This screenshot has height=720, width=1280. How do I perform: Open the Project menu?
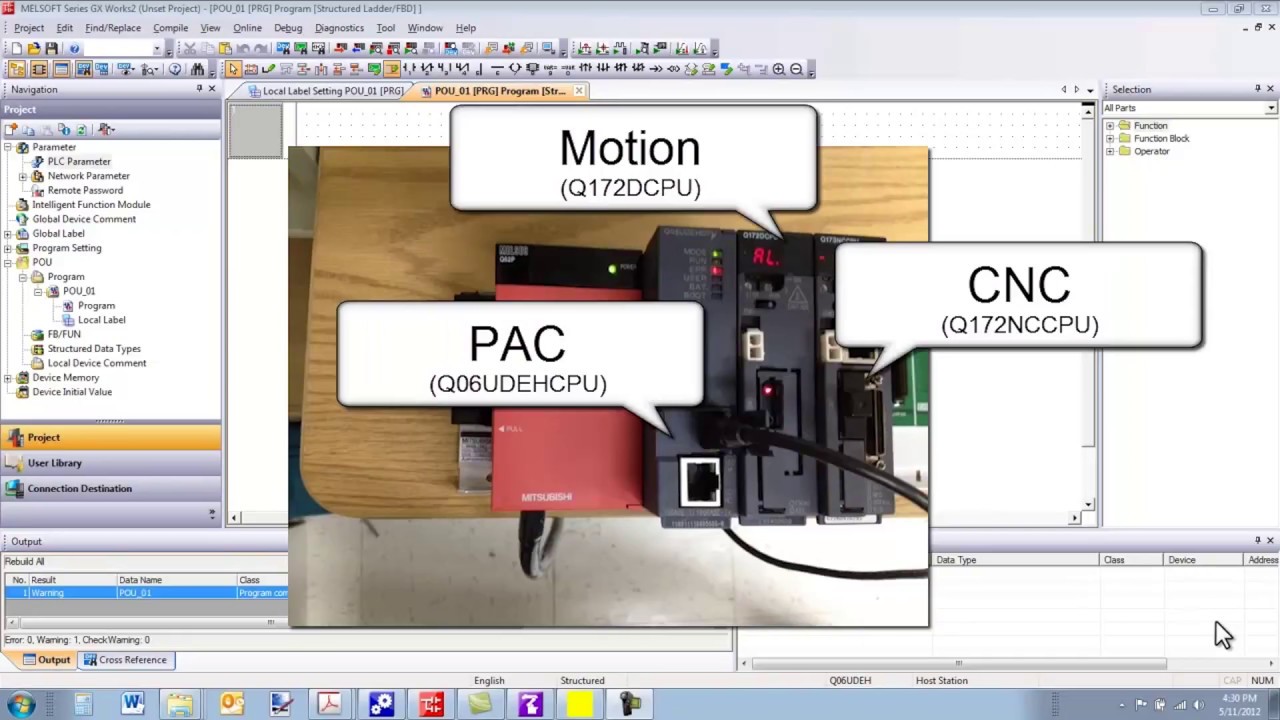(28, 28)
